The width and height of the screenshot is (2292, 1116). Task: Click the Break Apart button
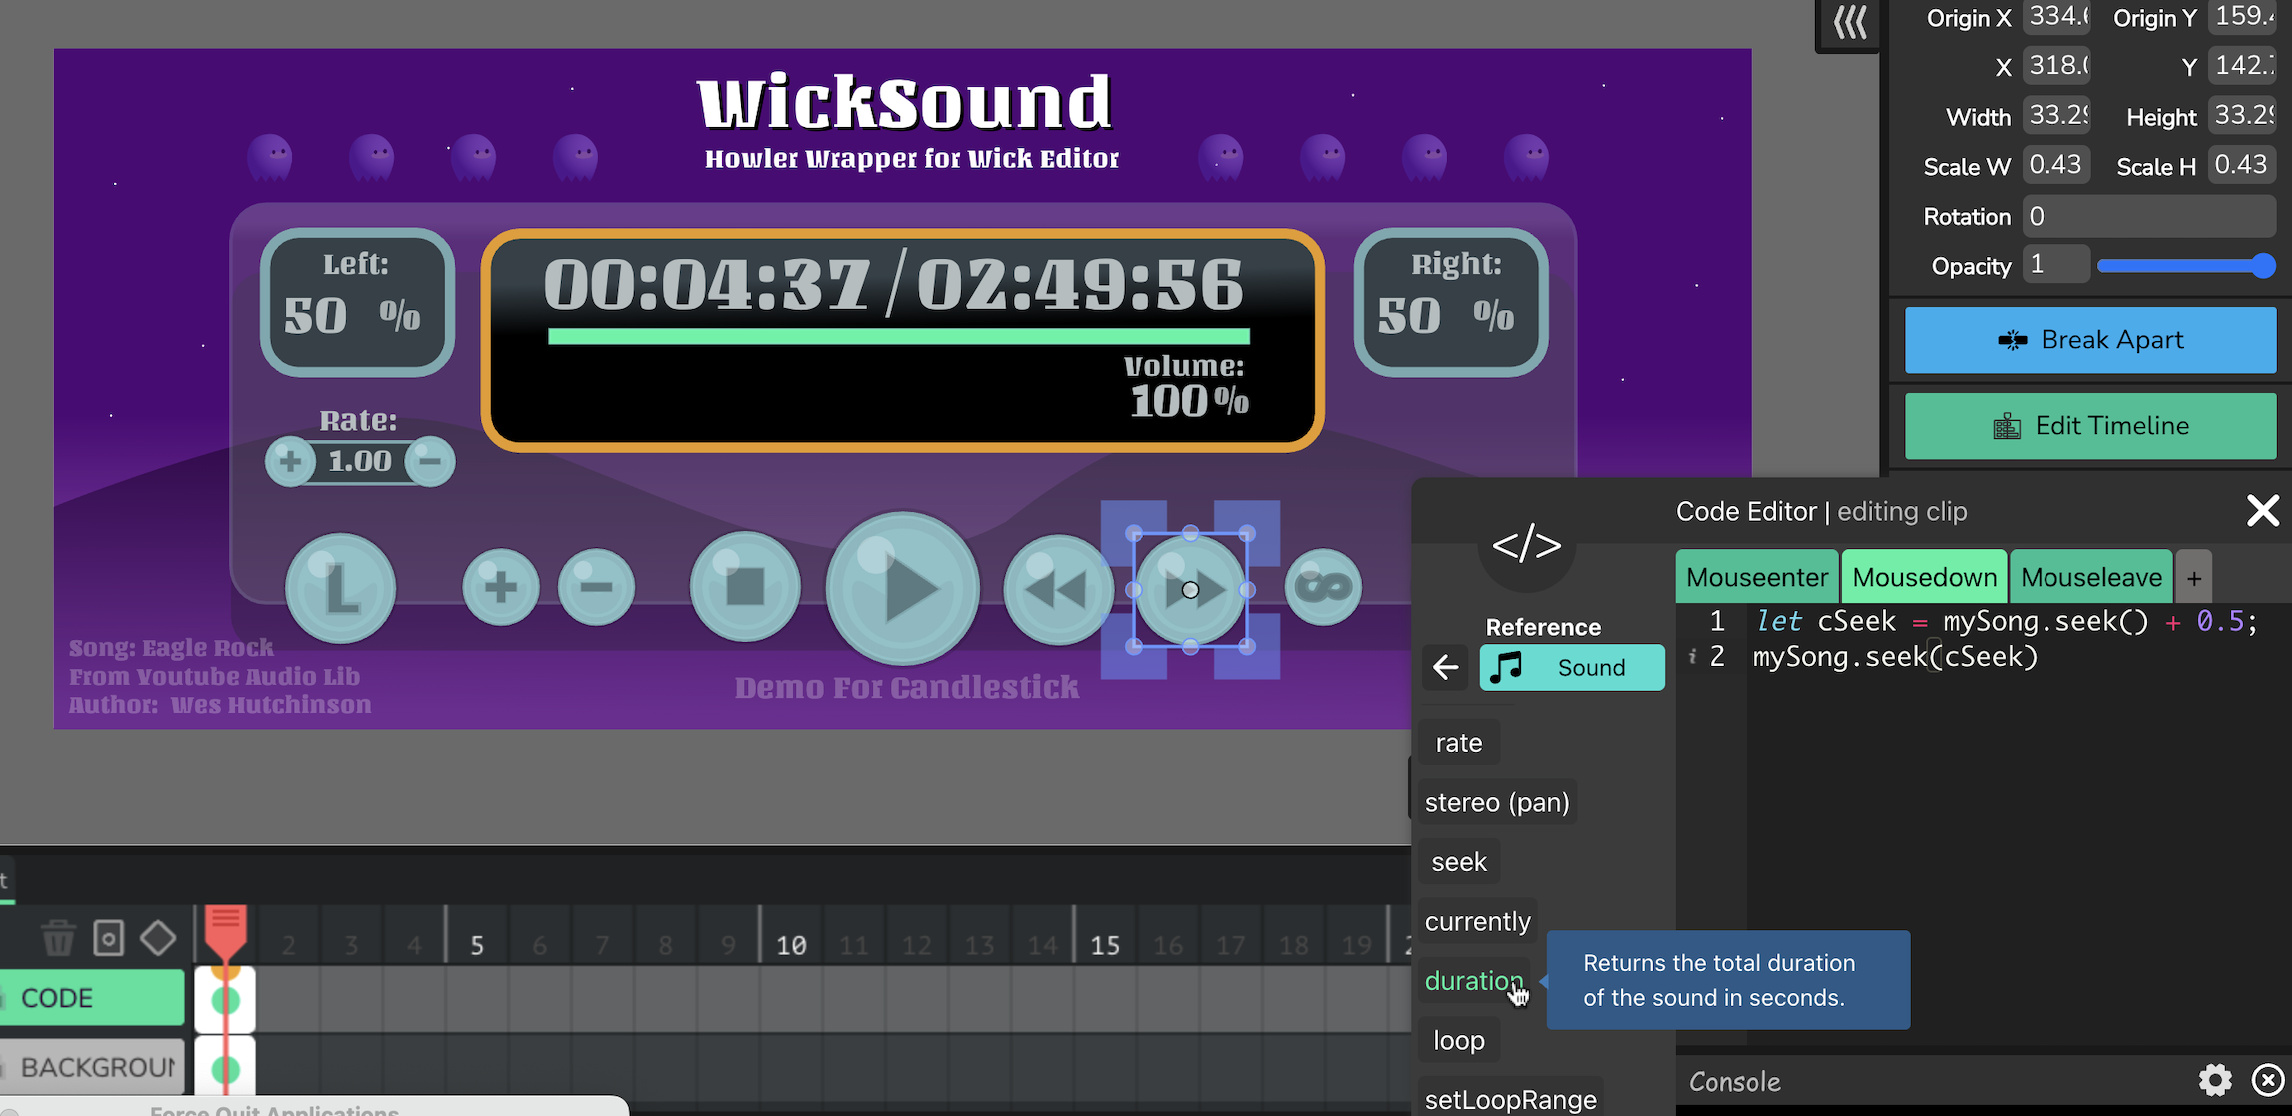point(2090,340)
